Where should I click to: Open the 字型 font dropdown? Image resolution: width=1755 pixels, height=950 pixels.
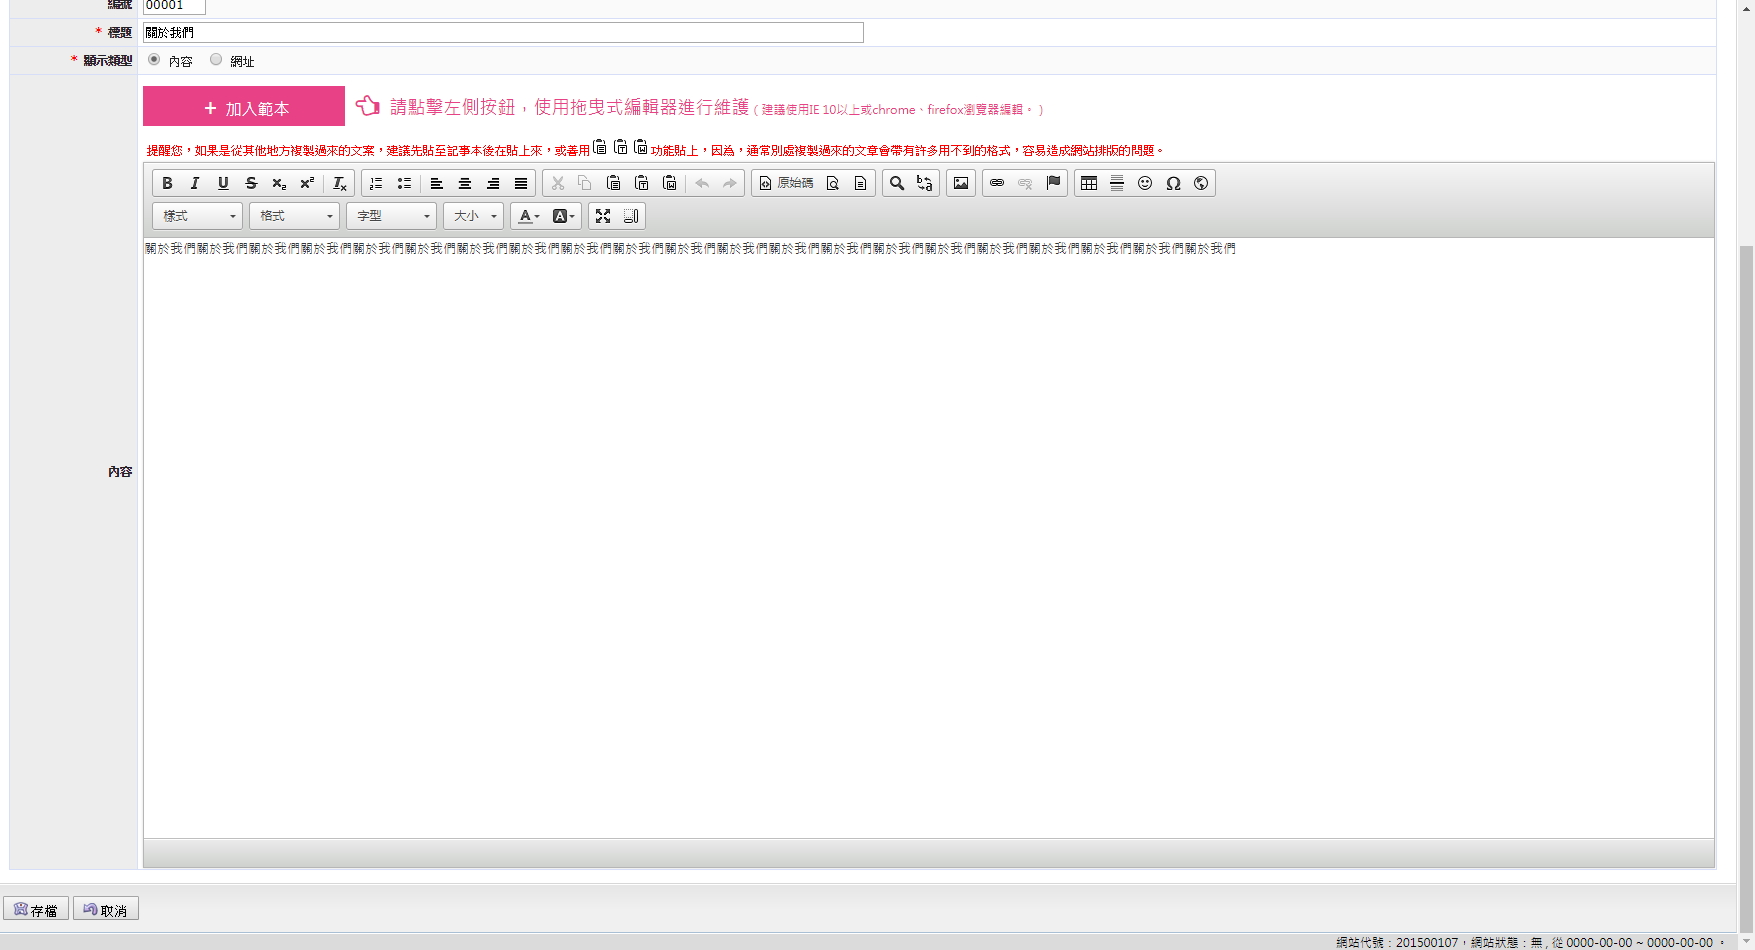click(391, 216)
